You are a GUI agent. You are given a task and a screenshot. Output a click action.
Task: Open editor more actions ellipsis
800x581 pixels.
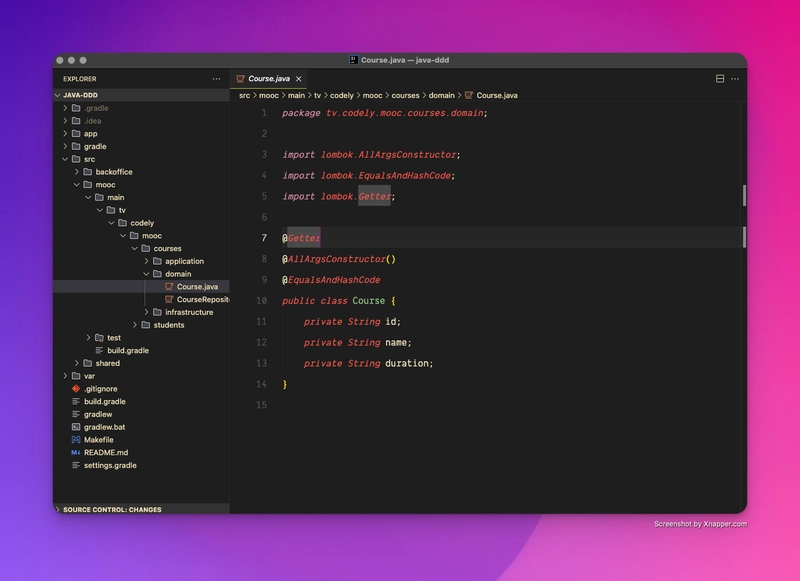click(x=735, y=79)
